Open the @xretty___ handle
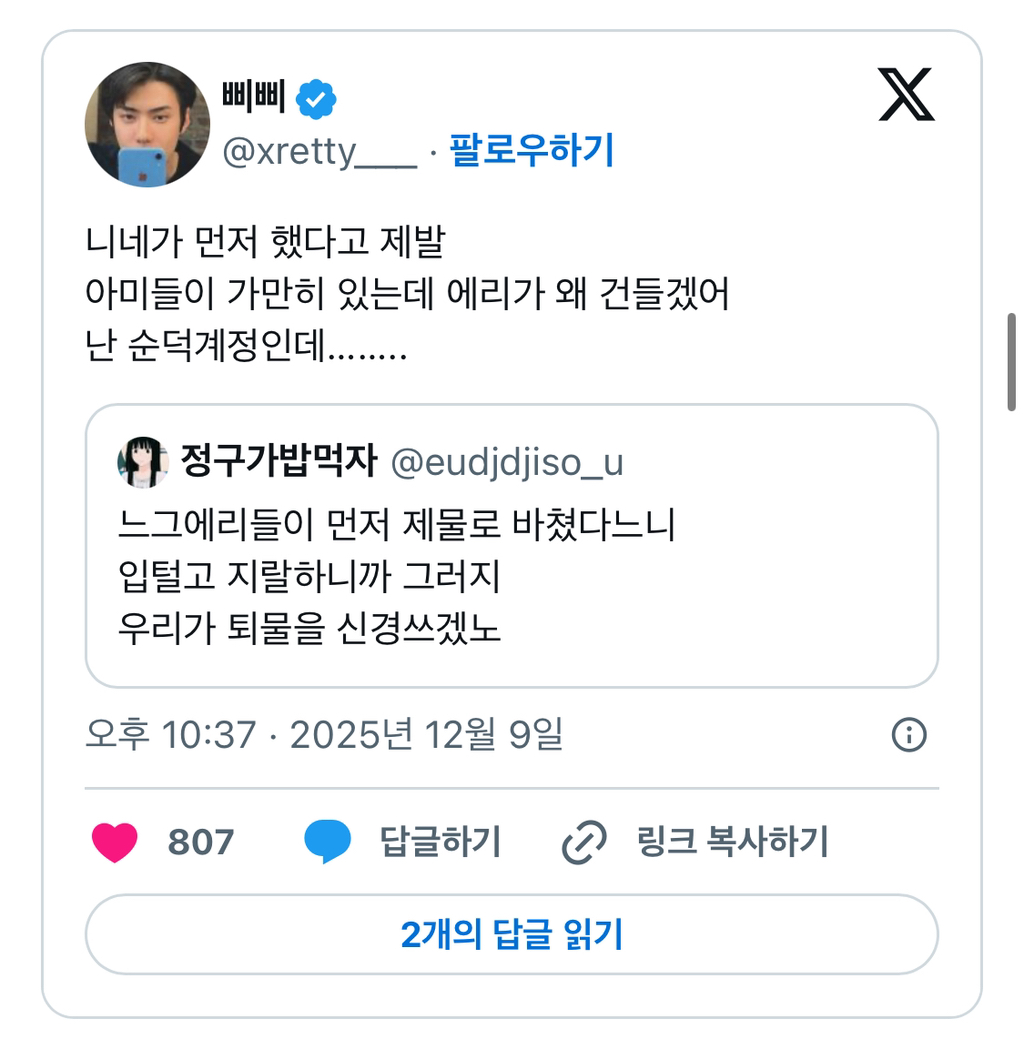Viewport: 1024px width, 1059px height. 318,152
